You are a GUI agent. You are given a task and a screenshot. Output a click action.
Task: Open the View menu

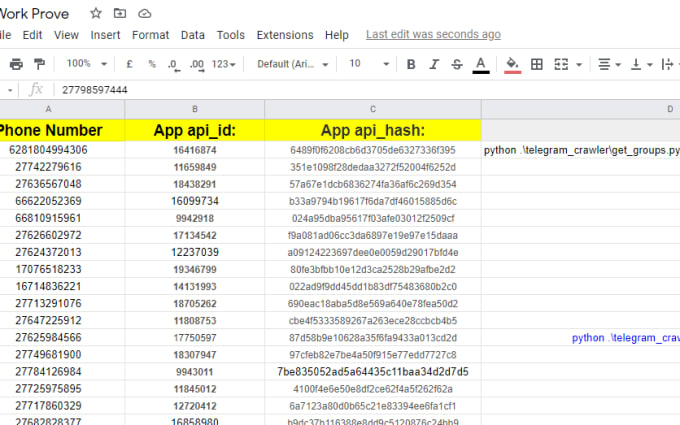[66, 35]
